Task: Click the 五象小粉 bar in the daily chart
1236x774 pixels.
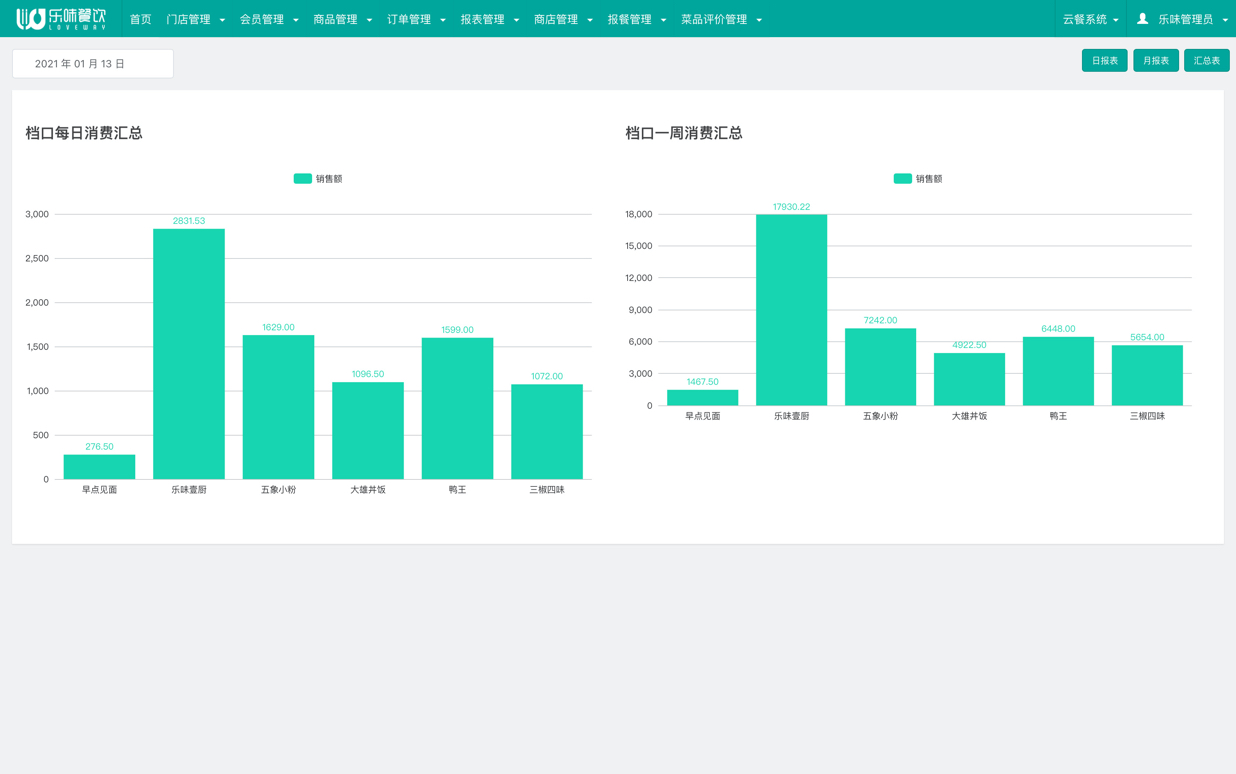Action: [x=278, y=407]
